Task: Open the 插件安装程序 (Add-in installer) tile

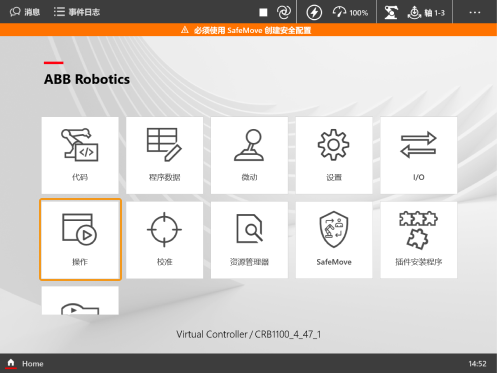Action: [x=419, y=240]
